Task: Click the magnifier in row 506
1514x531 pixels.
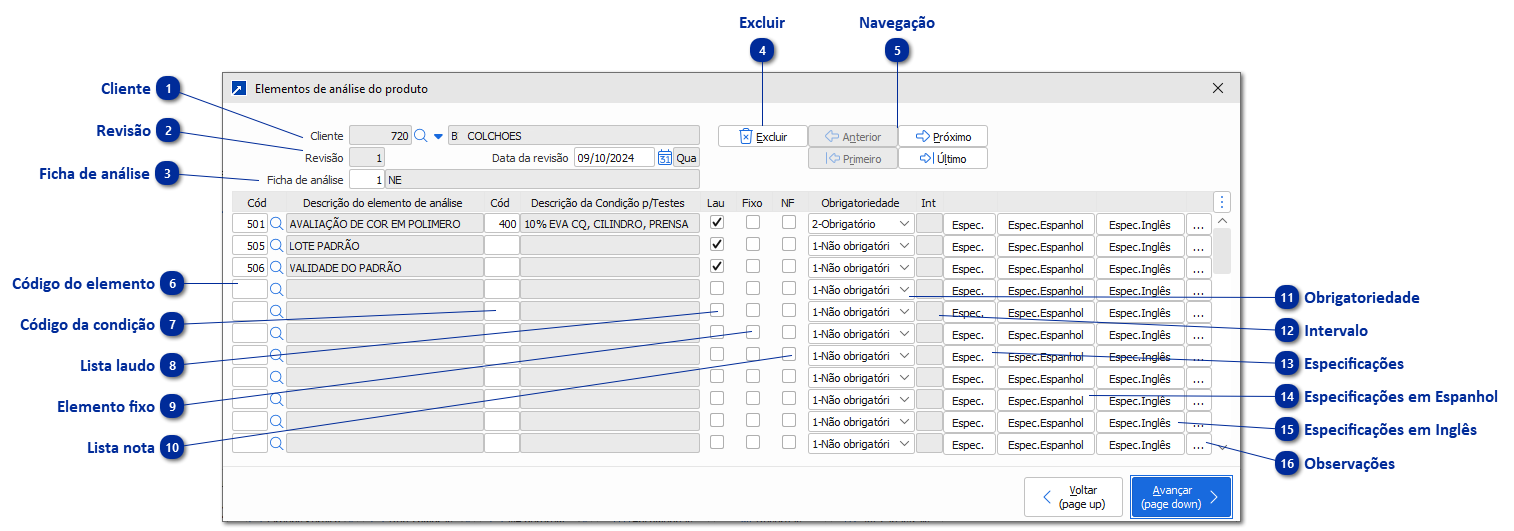Action: coord(277,268)
